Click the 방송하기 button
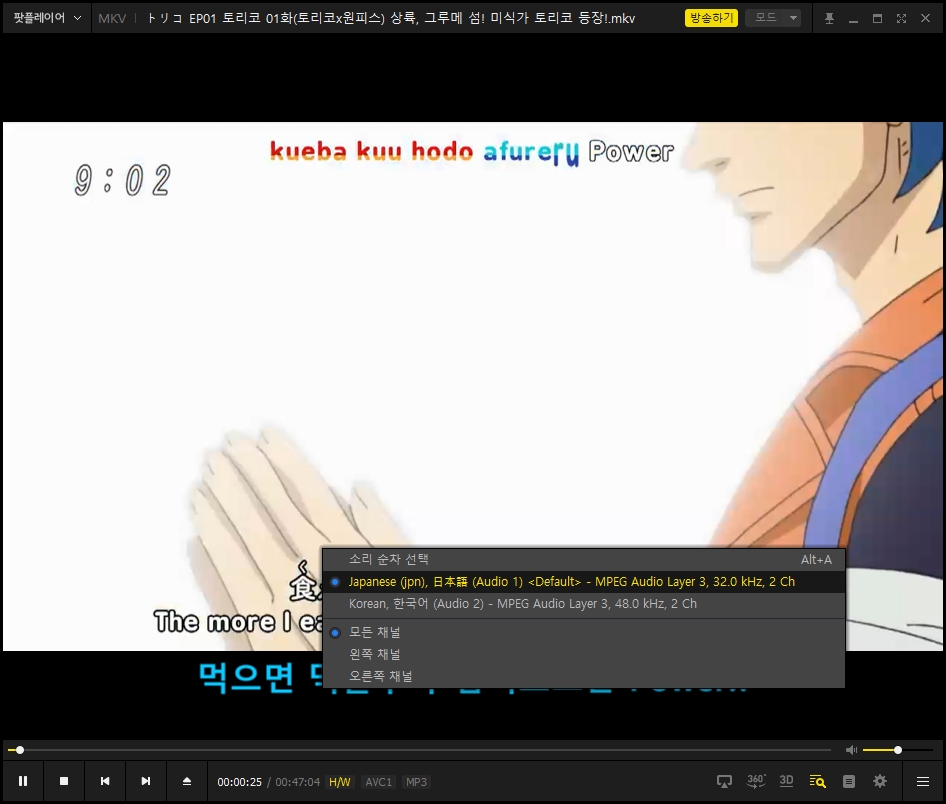The height and width of the screenshot is (804, 946). [711, 18]
